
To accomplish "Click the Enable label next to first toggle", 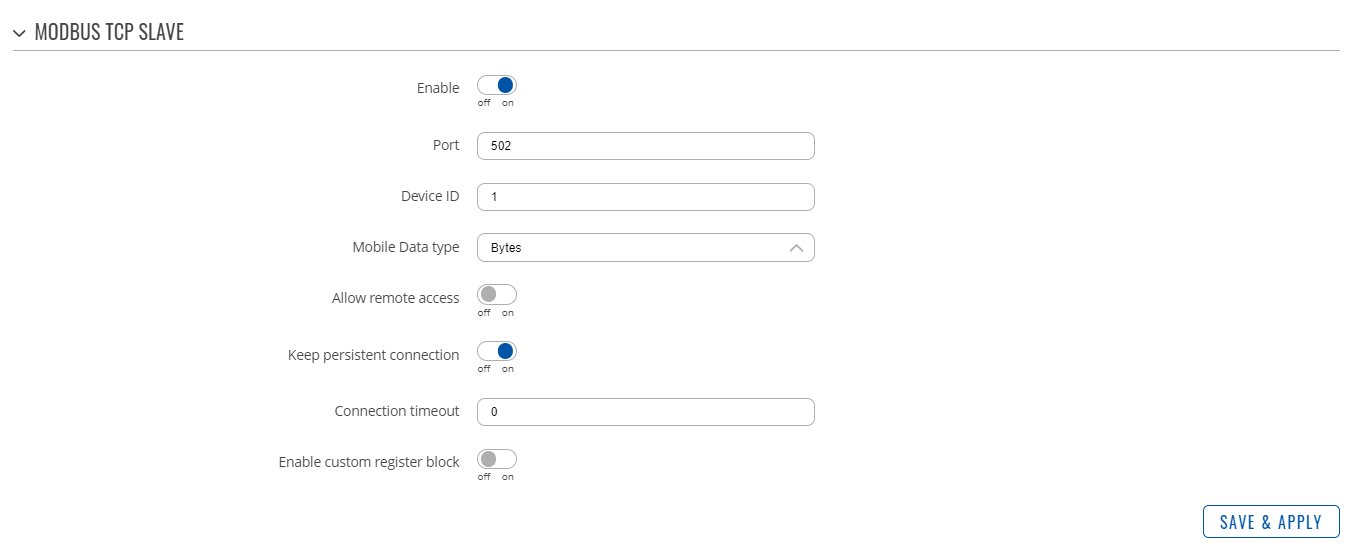I will [x=438, y=88].
